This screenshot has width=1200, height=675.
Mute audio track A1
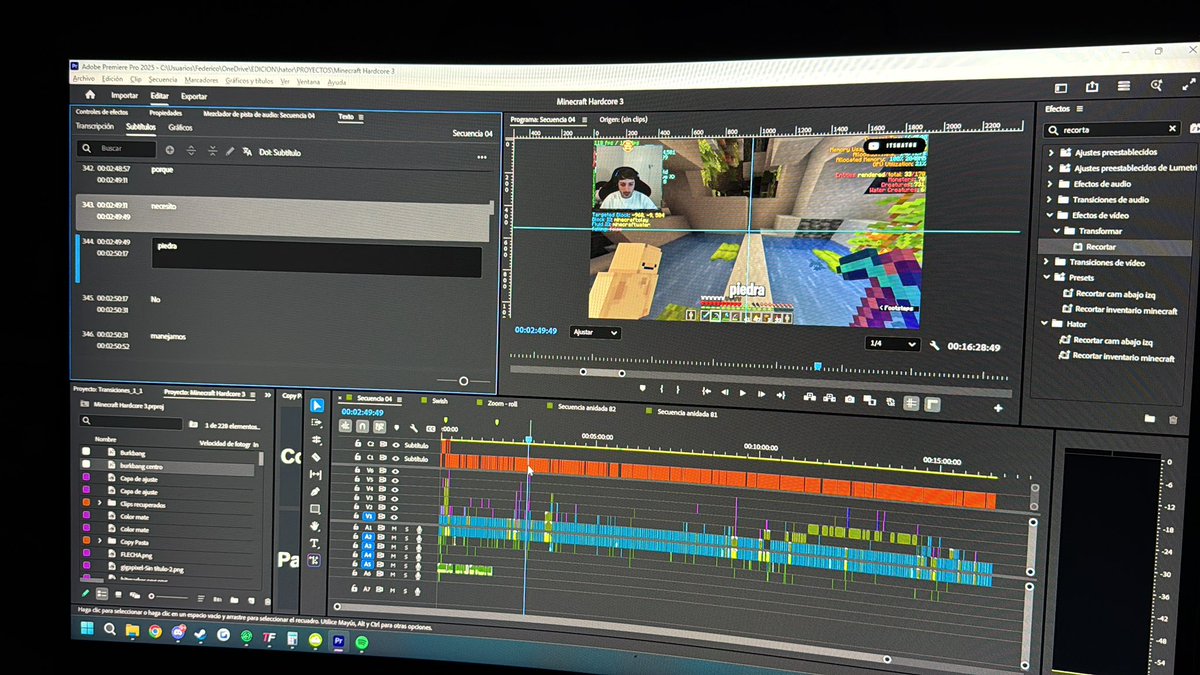pos(394,528)
